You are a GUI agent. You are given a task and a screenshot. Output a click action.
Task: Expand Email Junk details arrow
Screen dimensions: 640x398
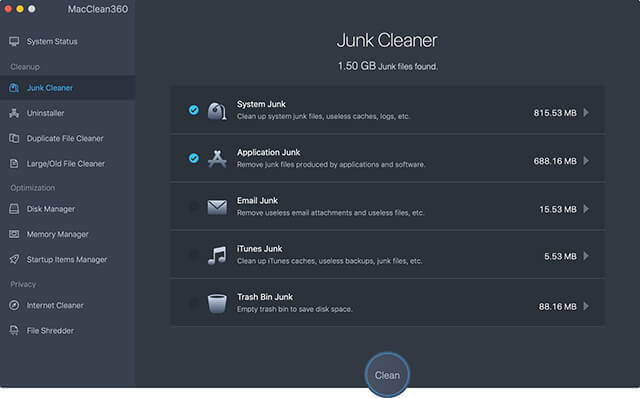586,209
